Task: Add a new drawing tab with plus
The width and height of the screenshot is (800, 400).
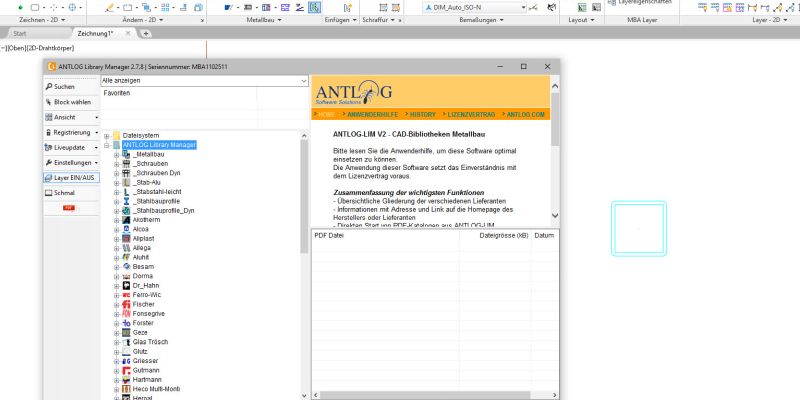Action: (x=146, y=34)
